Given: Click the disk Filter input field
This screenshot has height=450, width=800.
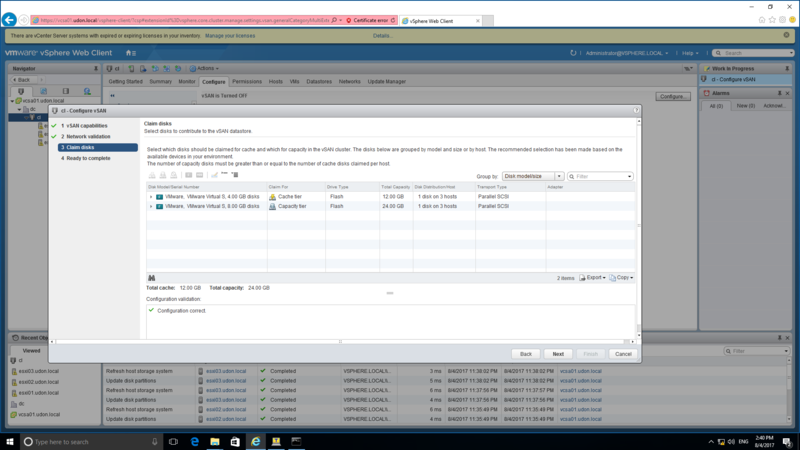Looking at the screenshot, I should click(x=601, y=177).
